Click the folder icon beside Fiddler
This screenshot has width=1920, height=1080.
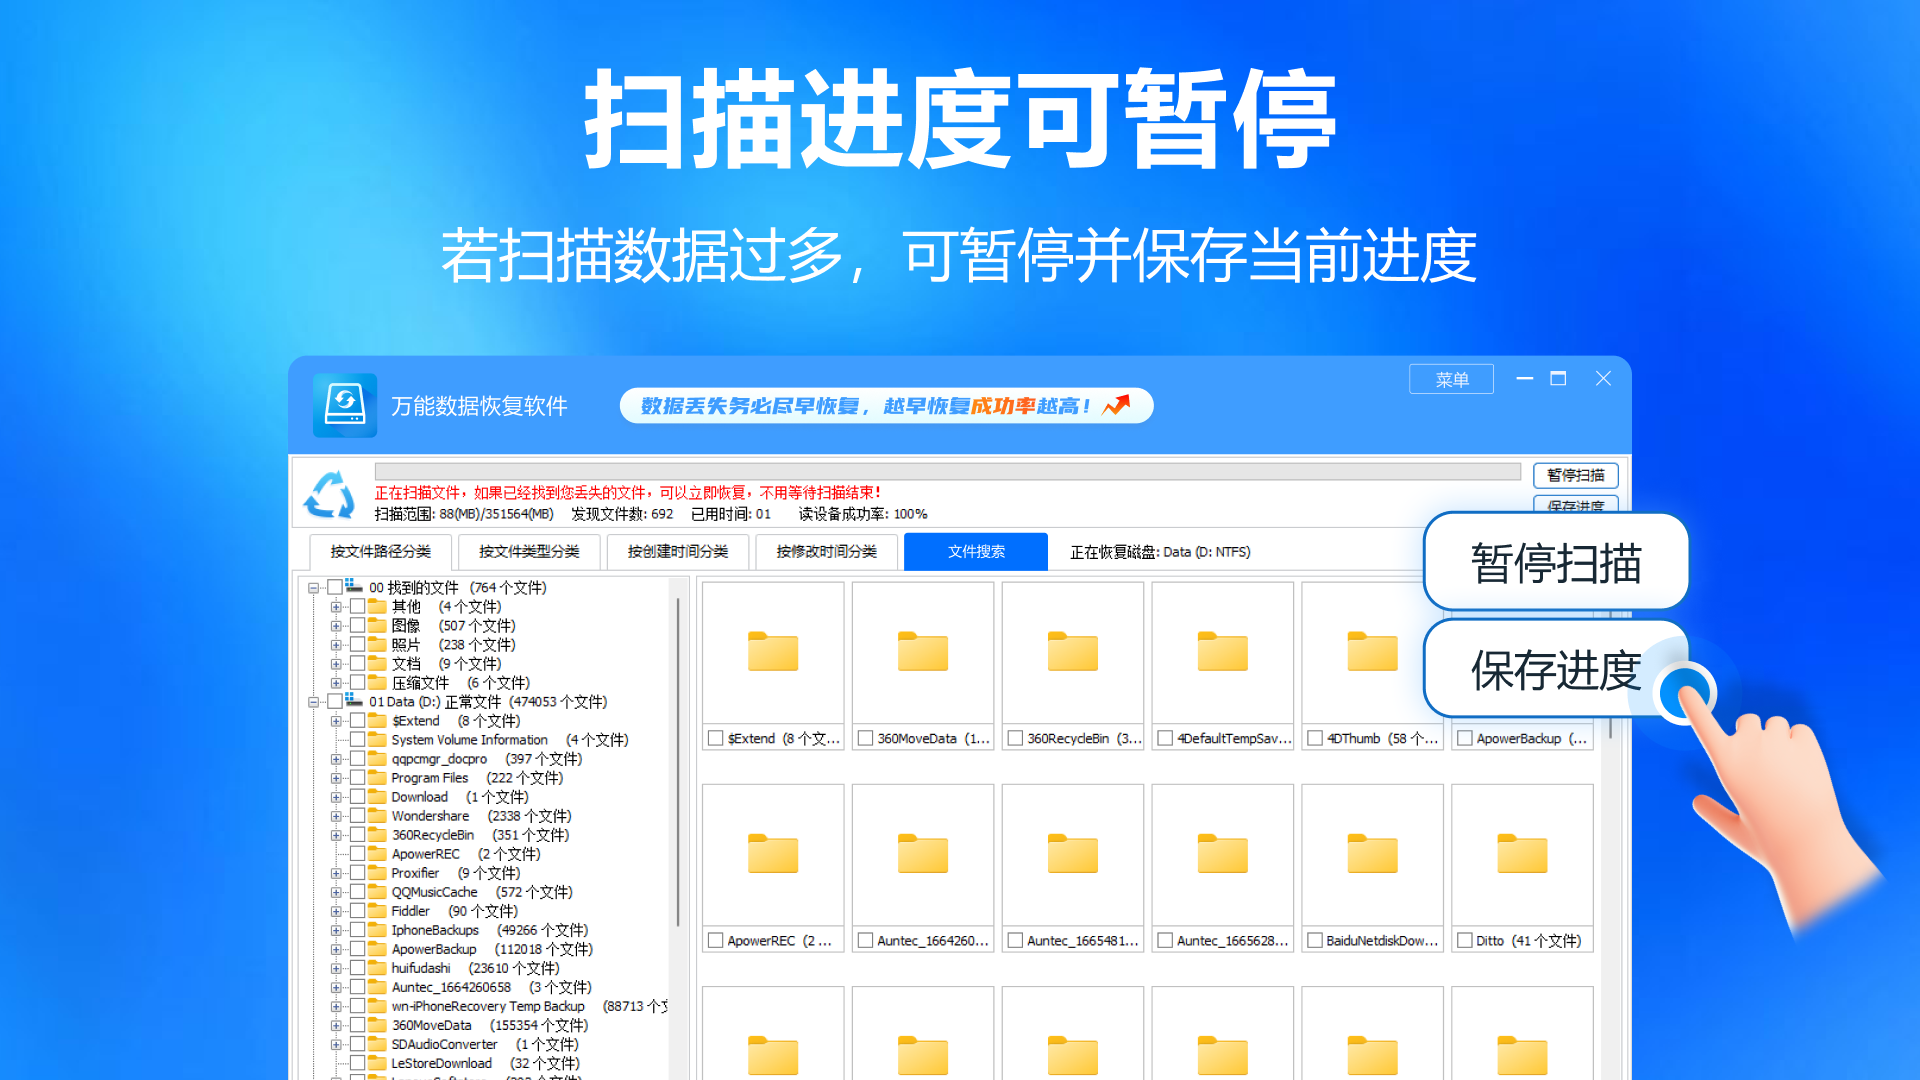click(377, 910)
